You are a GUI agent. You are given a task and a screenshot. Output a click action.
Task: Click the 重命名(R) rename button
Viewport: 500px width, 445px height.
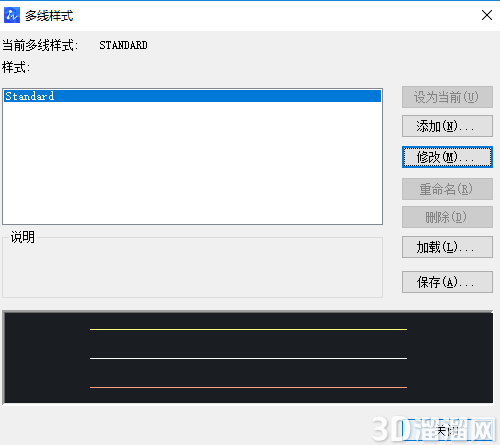[x=447, y=189]
